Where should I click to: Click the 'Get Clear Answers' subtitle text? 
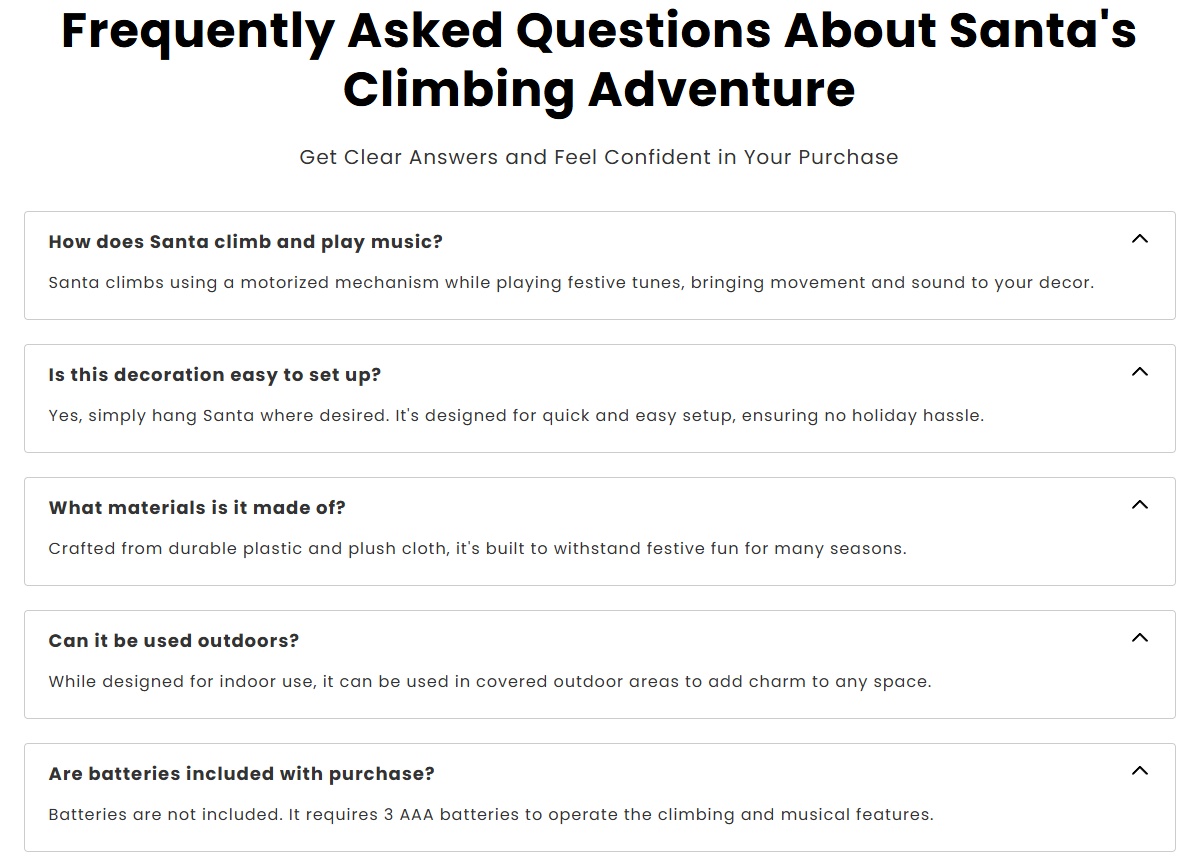click(599, 157)
